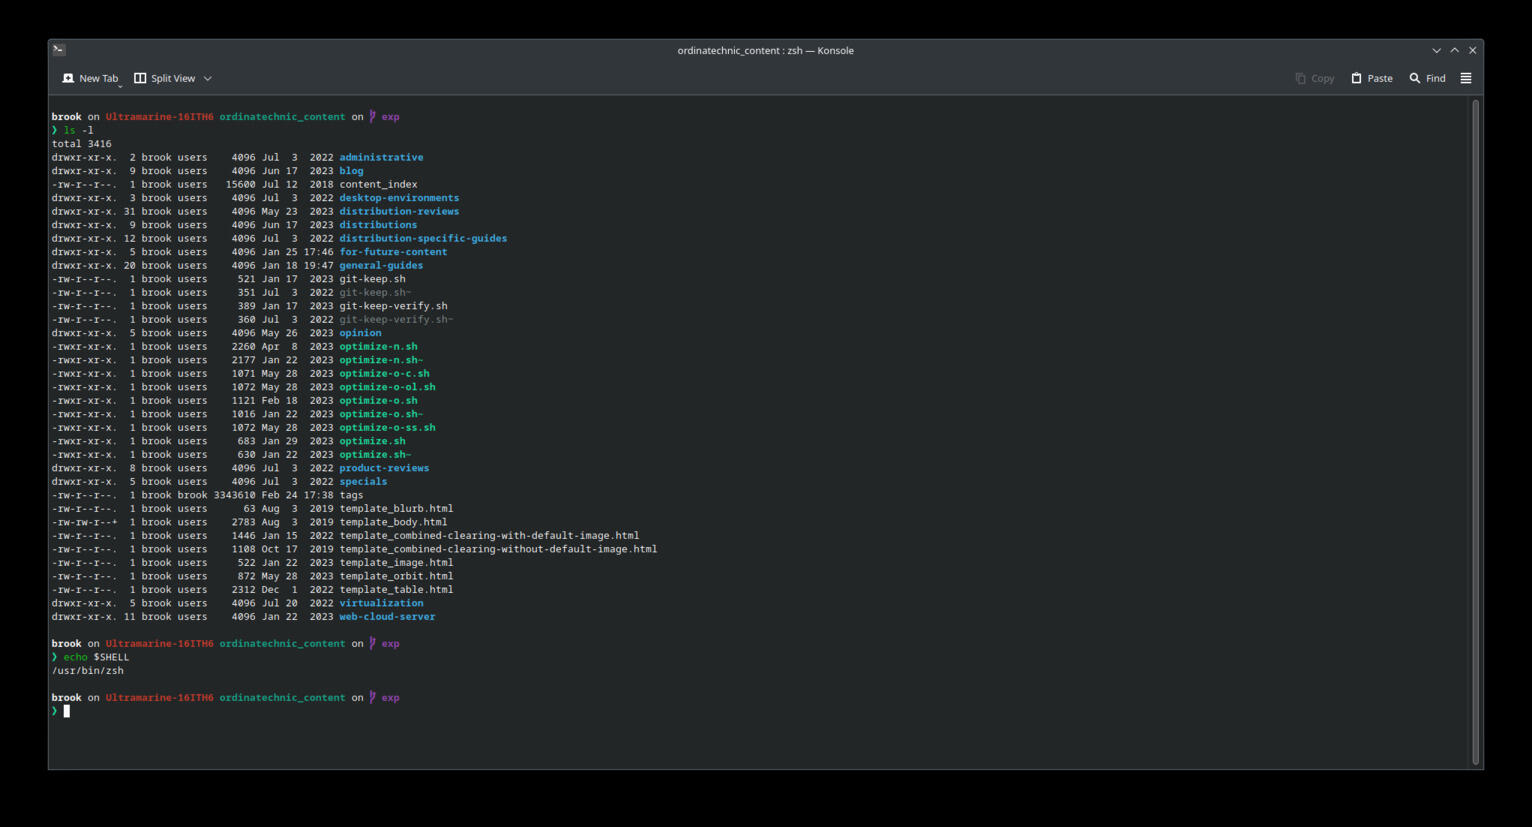Click the 'optimize-o-c.sh' file name
Image resolution: width=1532 pixels, height=827 pixels.
tap(384, 373)
